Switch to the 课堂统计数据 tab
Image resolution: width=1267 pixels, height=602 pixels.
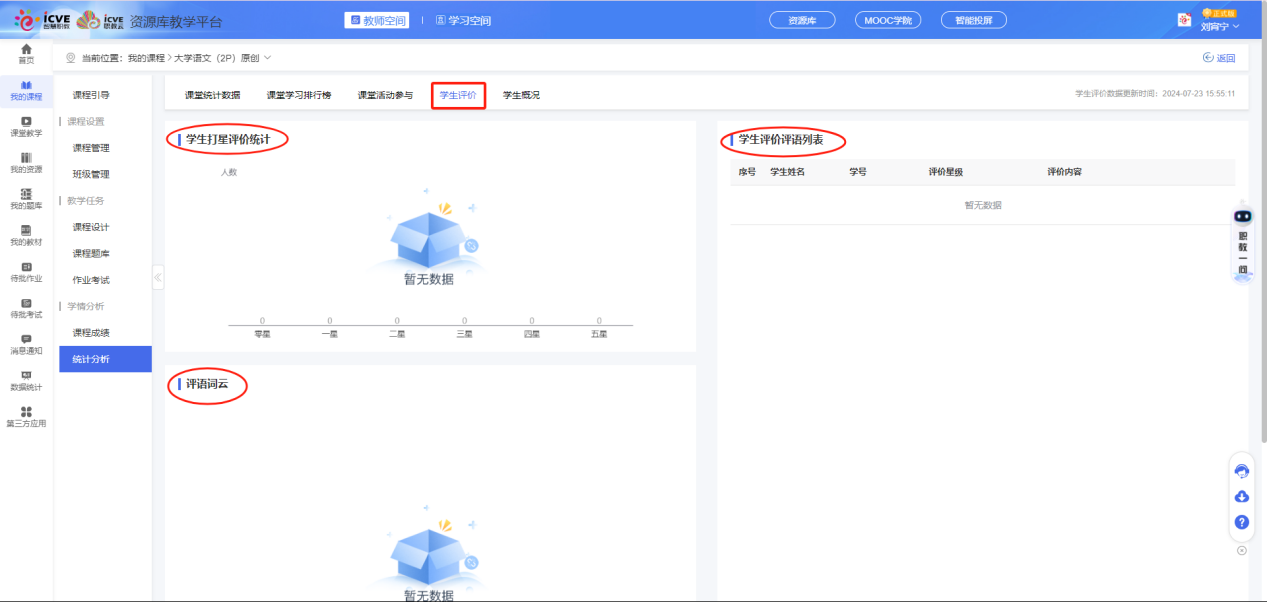211,94
